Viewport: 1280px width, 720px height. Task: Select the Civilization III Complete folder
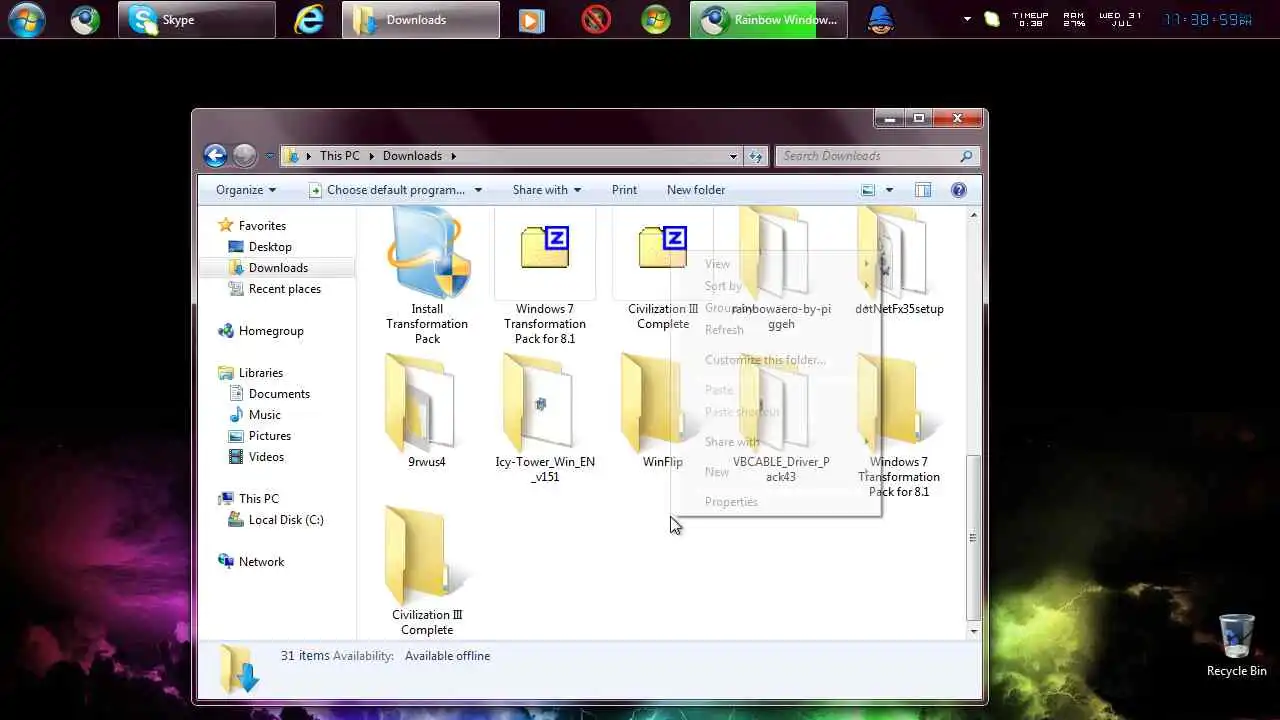point(427,571)
